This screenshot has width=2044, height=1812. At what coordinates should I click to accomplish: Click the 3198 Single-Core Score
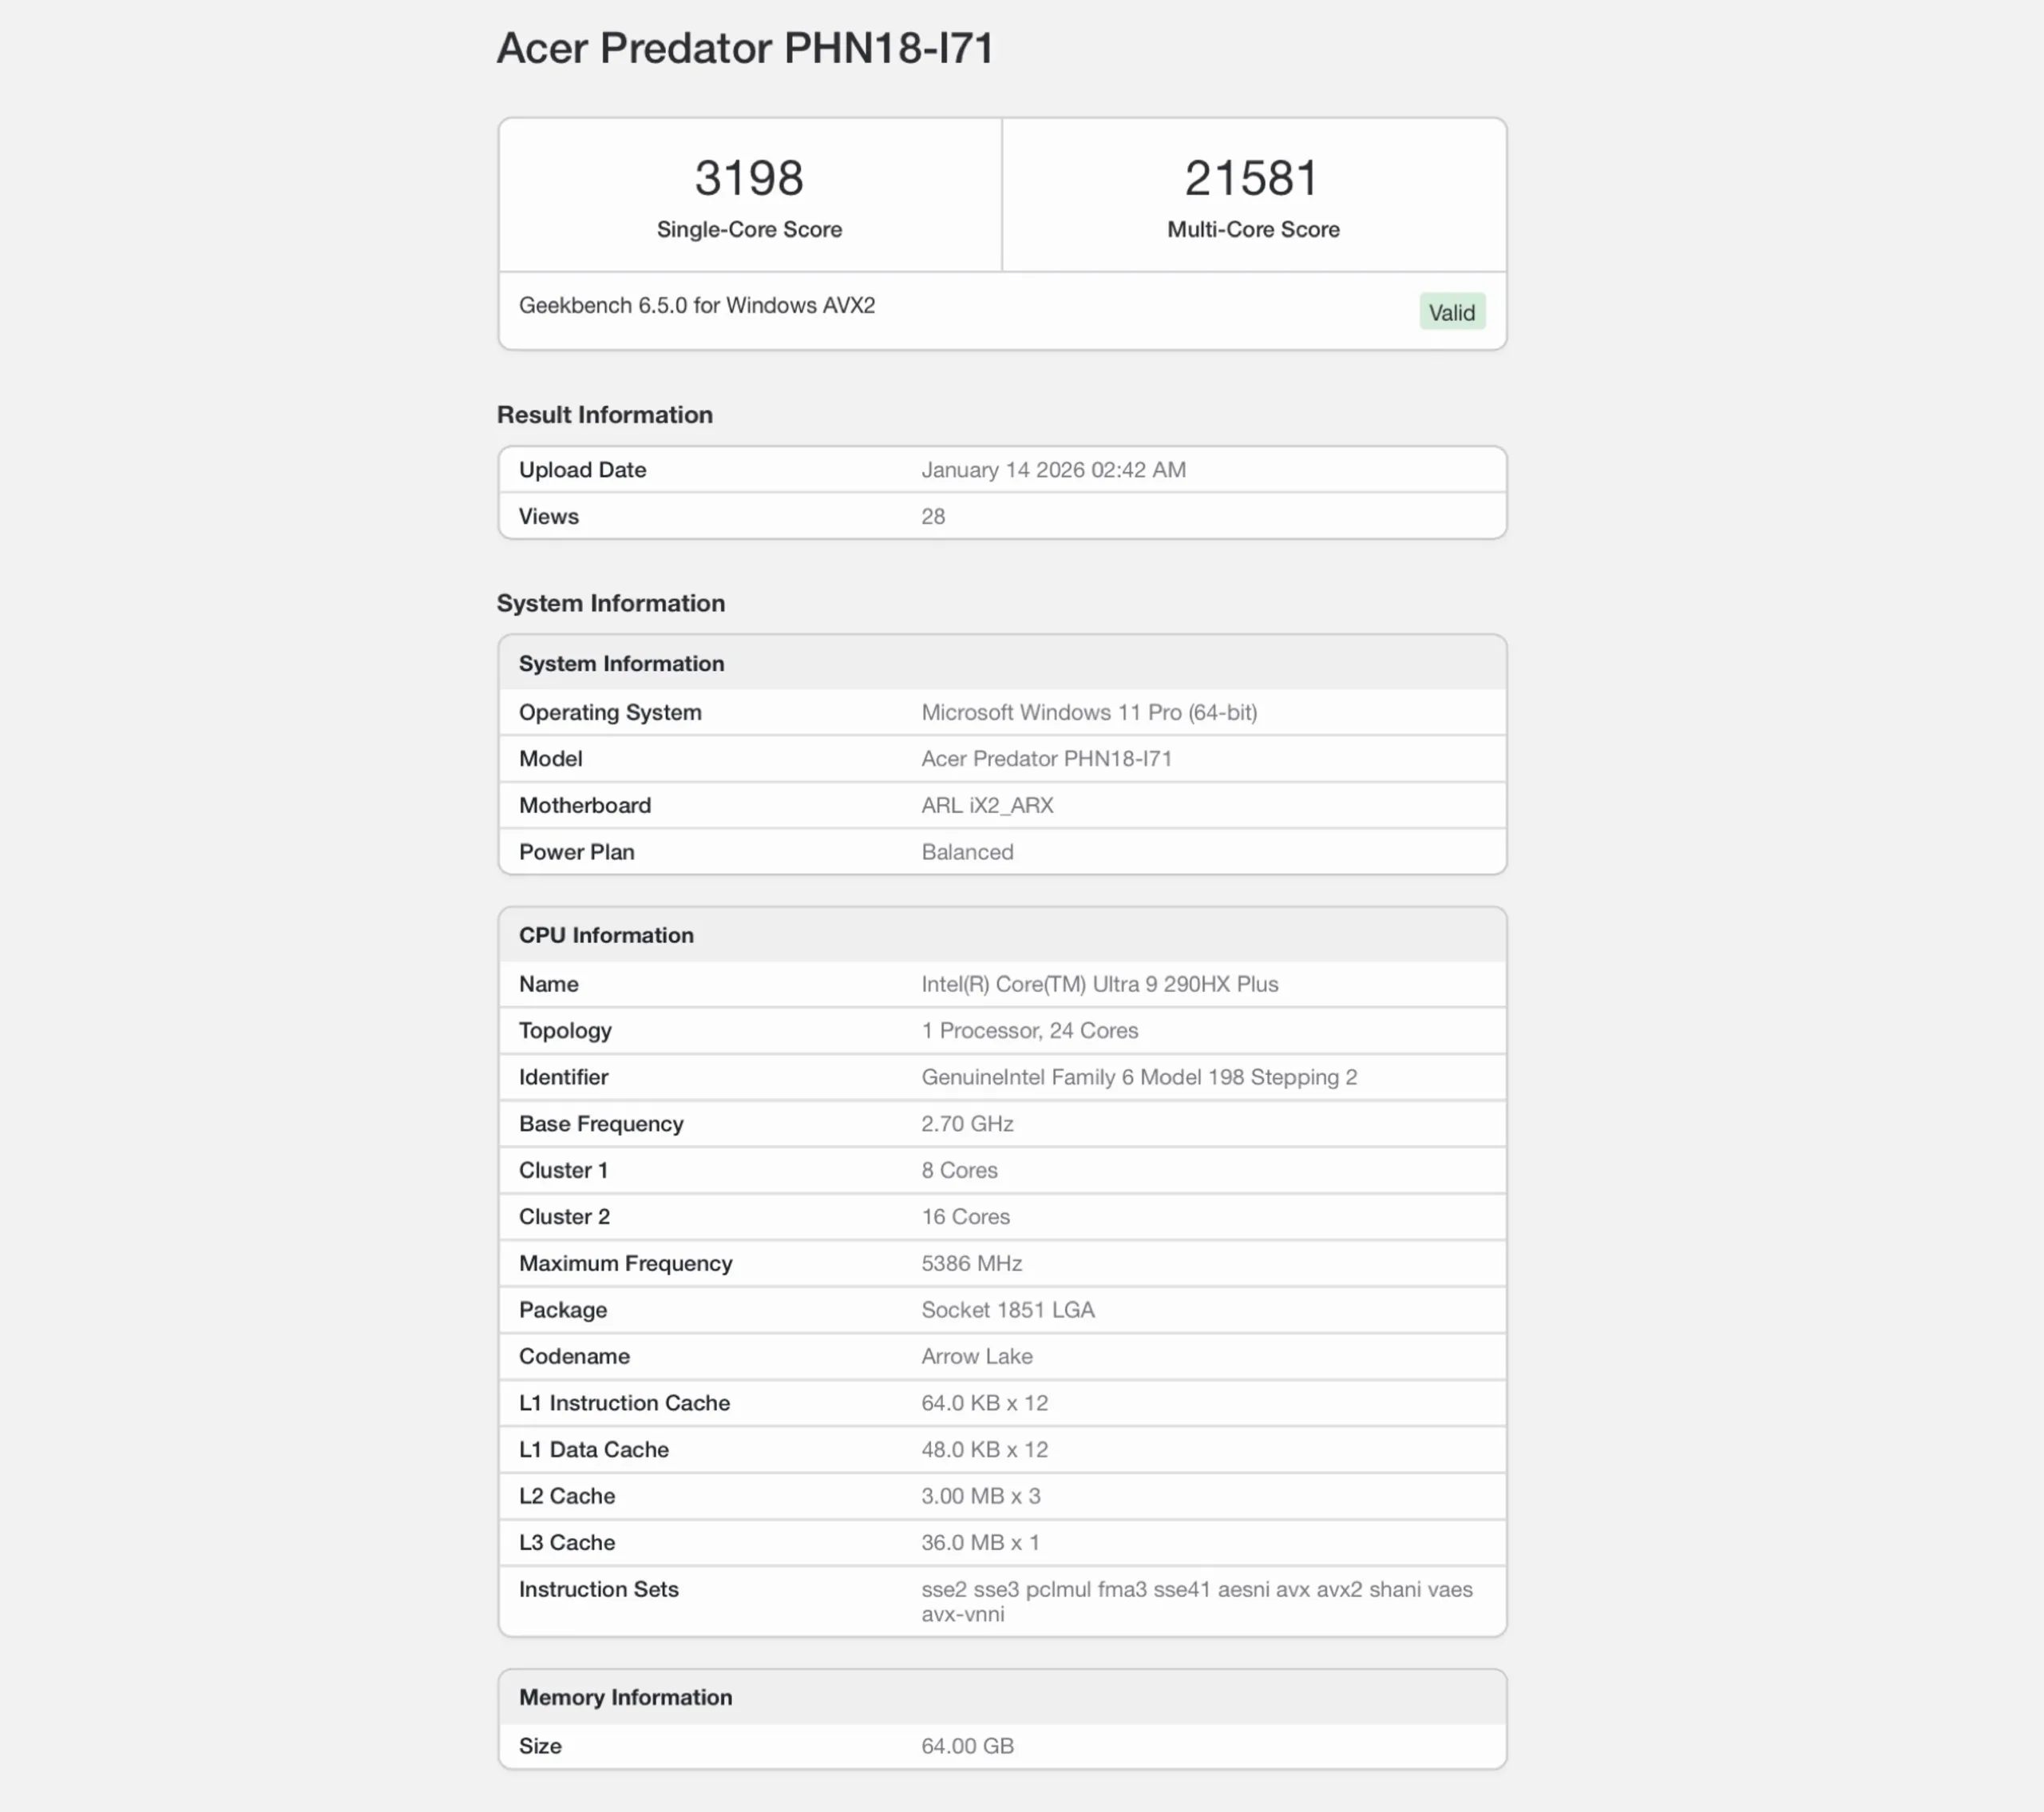(x=749, y=179)
